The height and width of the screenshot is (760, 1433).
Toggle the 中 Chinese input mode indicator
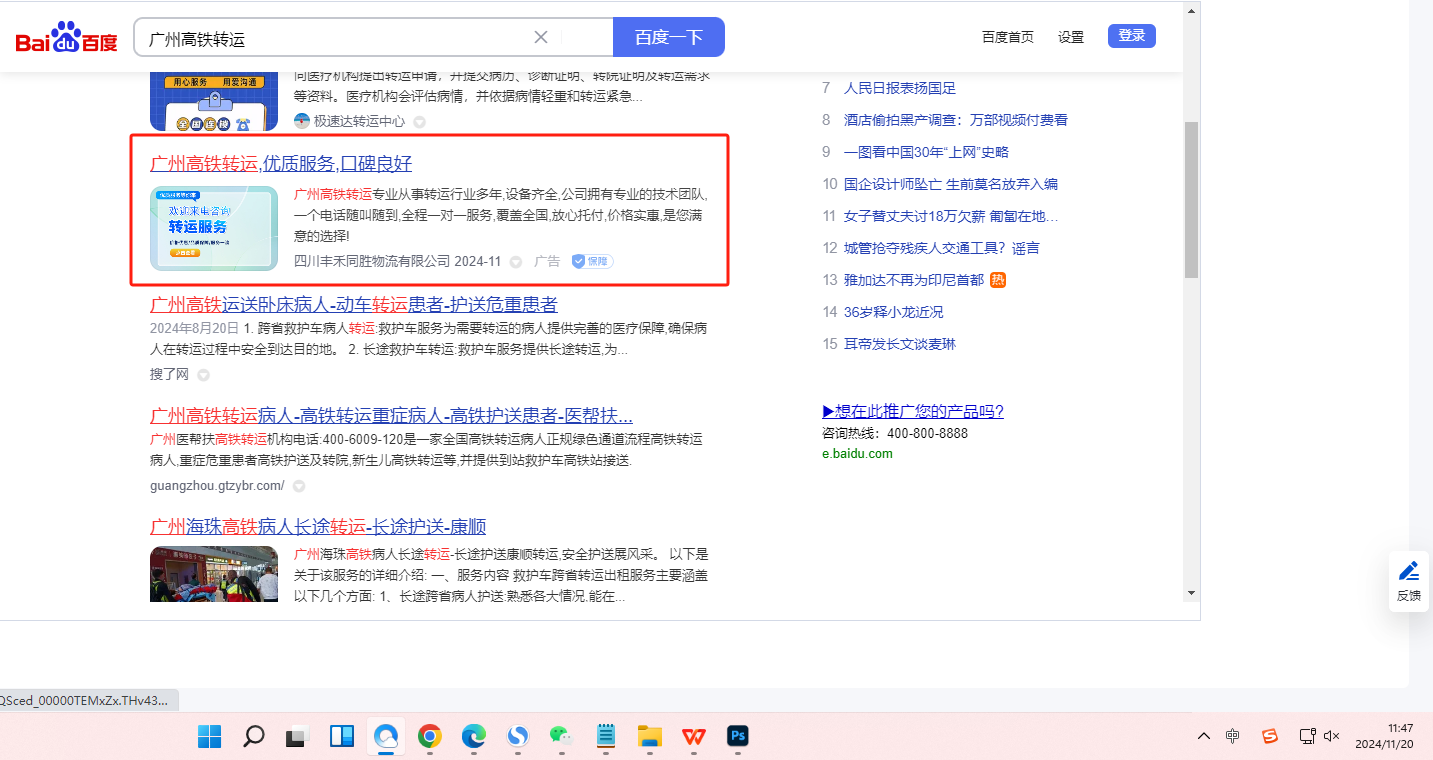[1233, 736]
